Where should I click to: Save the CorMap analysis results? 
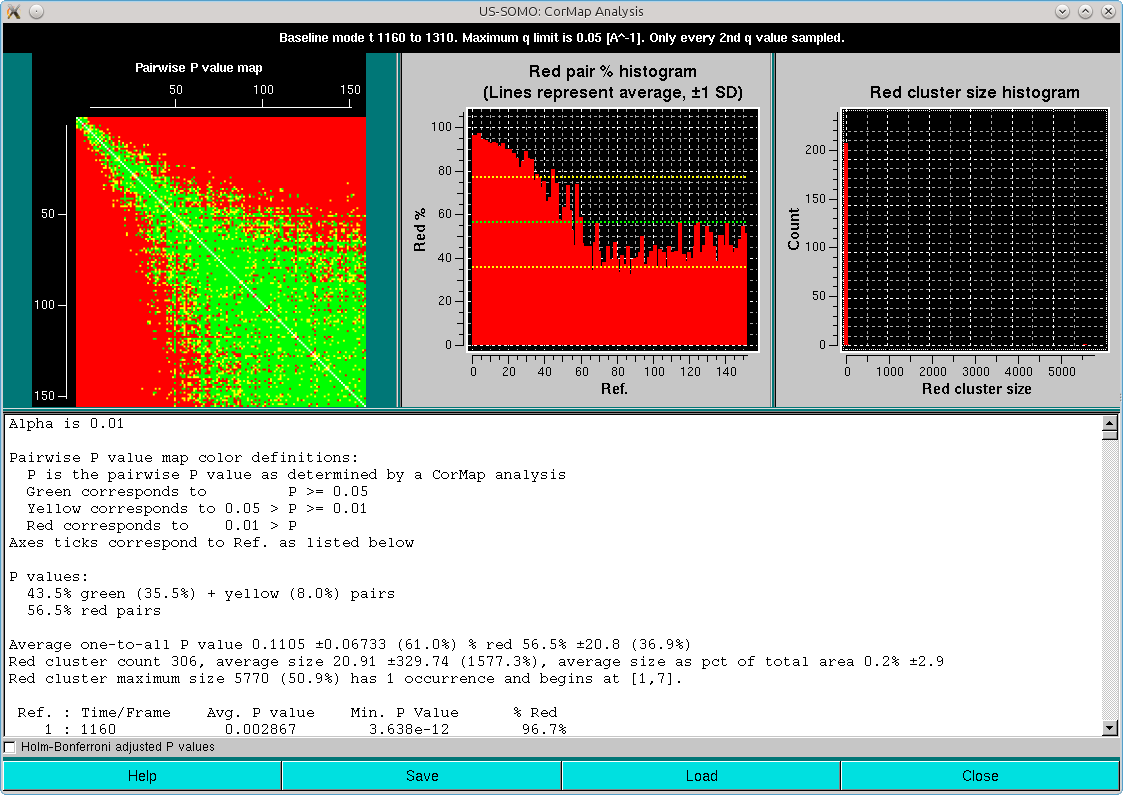click(421, 775)
